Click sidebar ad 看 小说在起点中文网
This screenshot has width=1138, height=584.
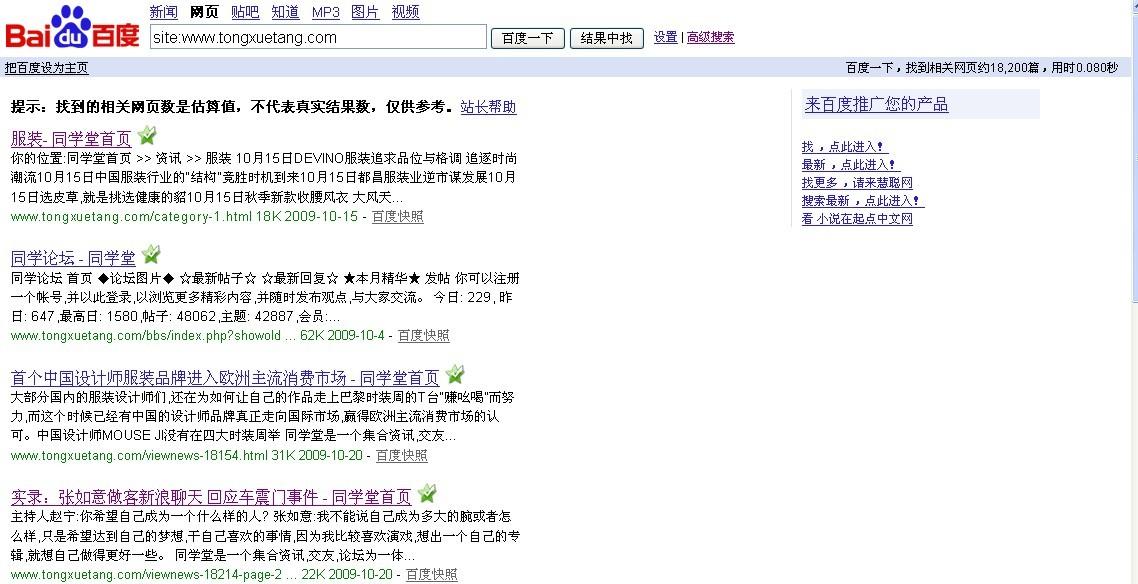click(x=857, y=218)
